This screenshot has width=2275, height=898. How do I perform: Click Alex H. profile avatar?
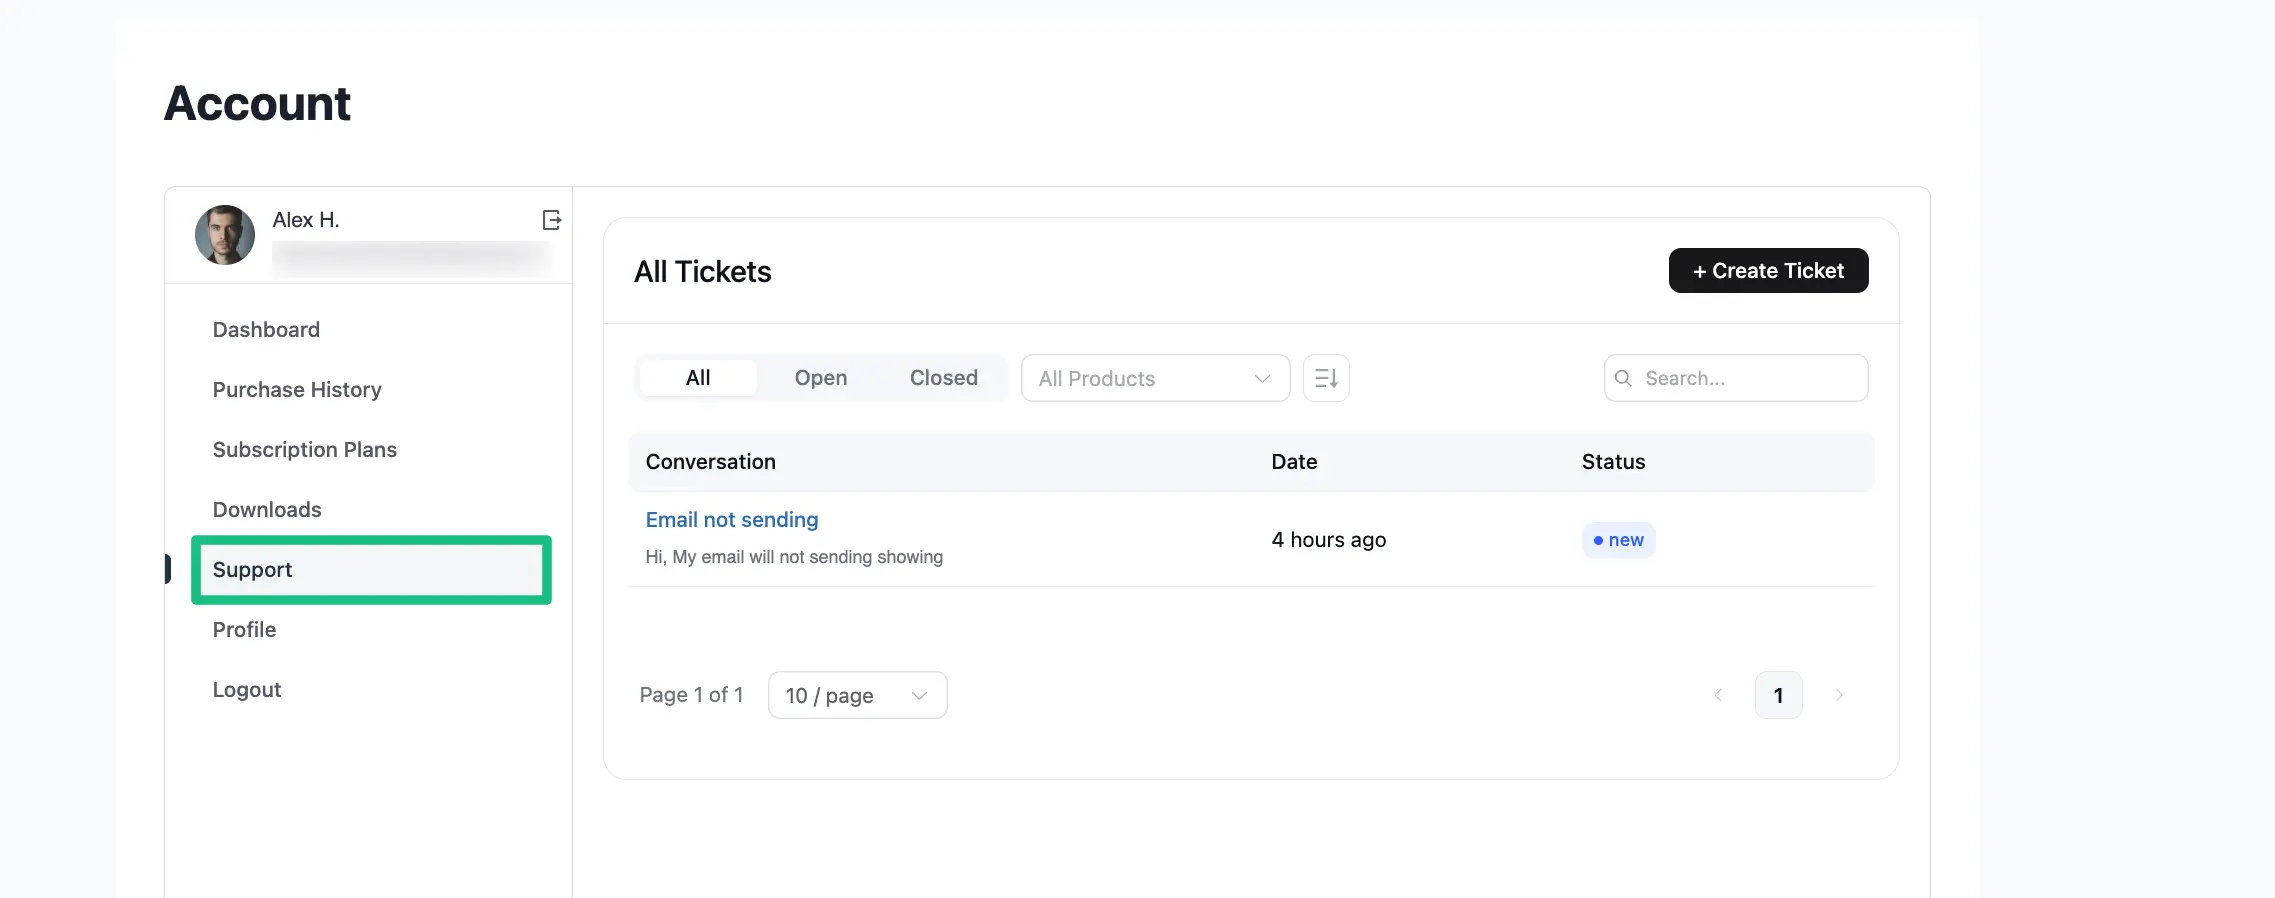coord(225,235)
